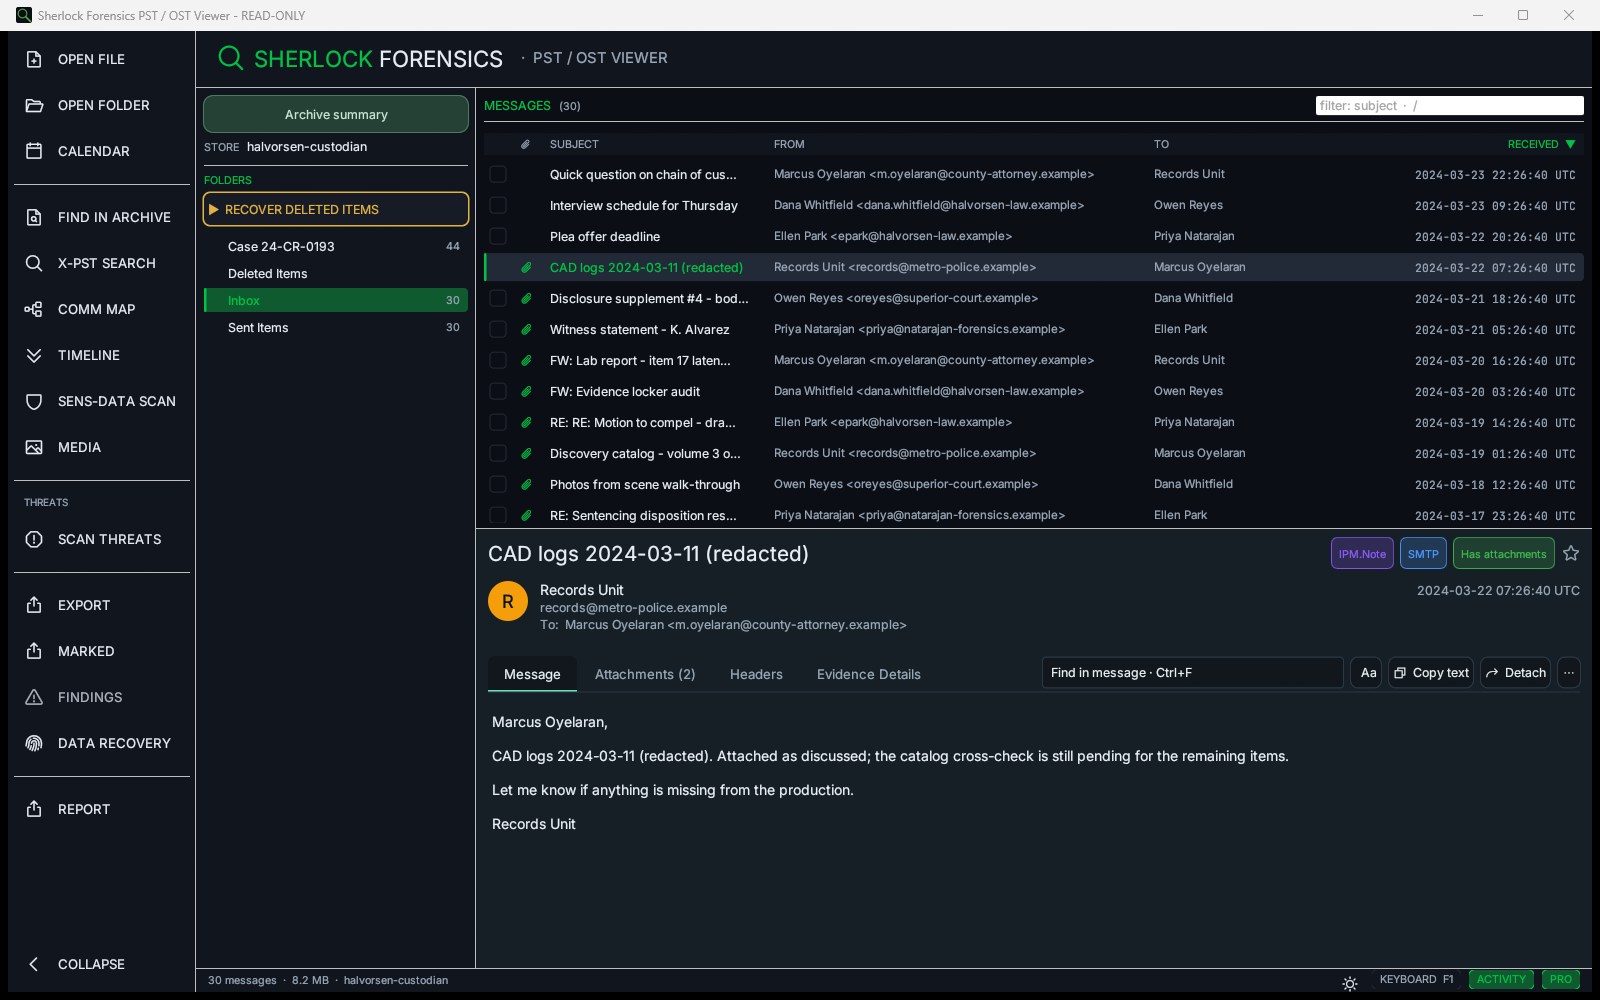The image size is (1600, 1000).
Task: Click the ACTIVITY status bar button
Action: (1501, 979)
